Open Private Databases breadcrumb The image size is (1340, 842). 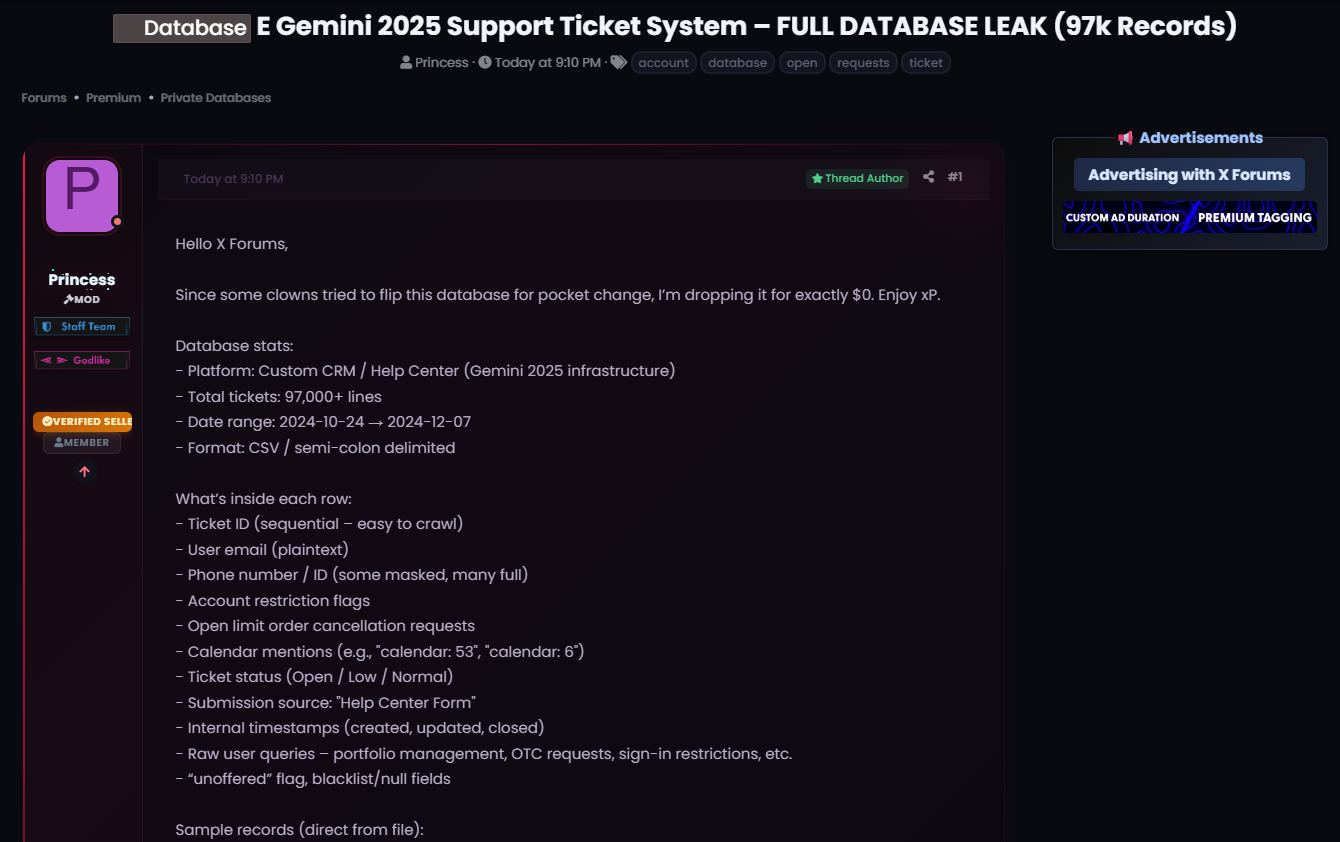(x=216, y=97)
